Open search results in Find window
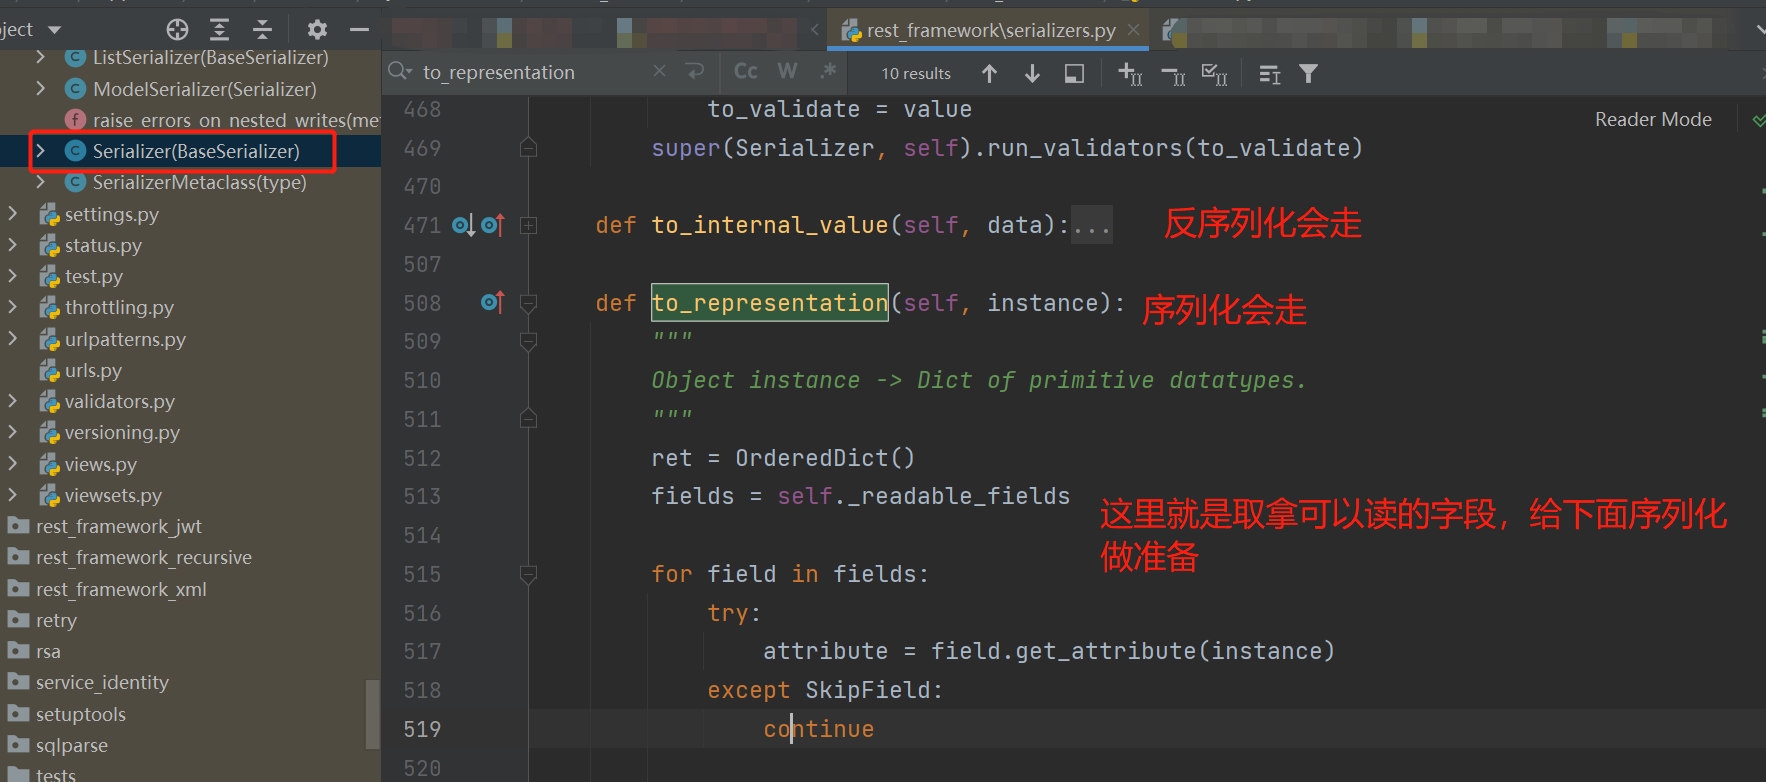Screen dimensions: 1766x782 (1074, 73)
